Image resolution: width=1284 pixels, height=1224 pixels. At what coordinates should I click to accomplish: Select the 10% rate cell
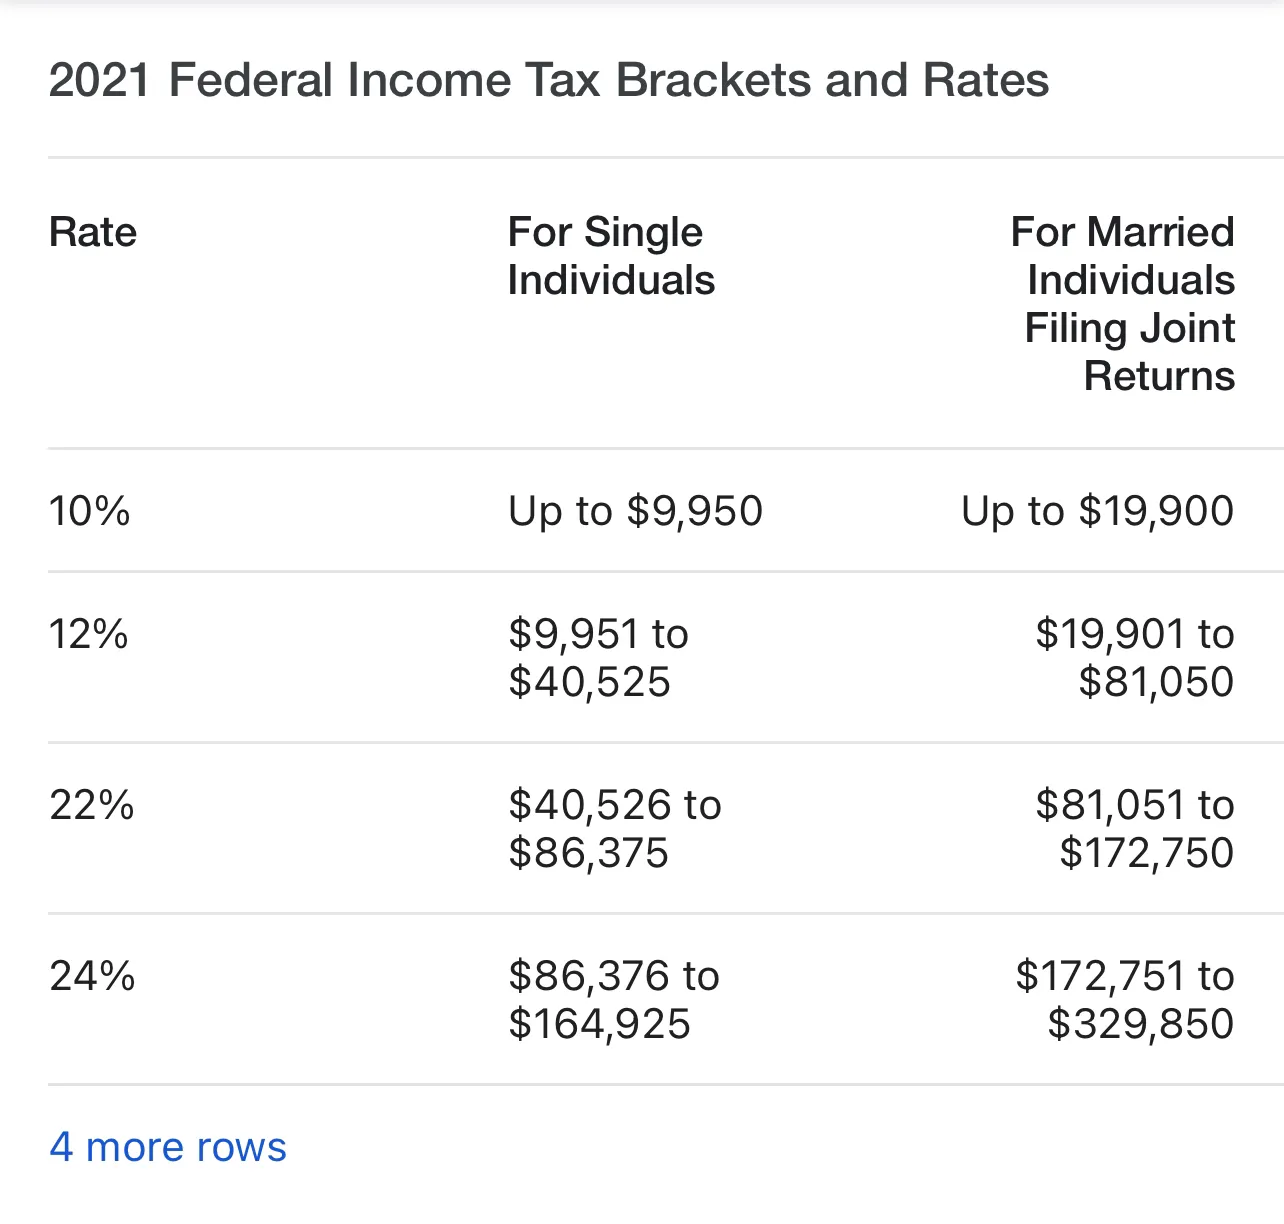point(90,511)
